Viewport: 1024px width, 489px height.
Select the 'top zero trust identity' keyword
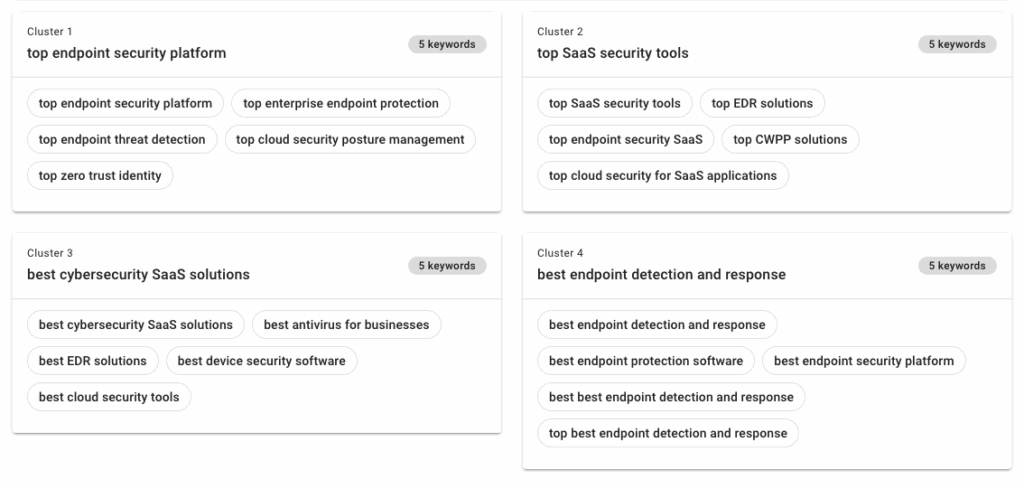pyautogui.click(x=100, y=175)
